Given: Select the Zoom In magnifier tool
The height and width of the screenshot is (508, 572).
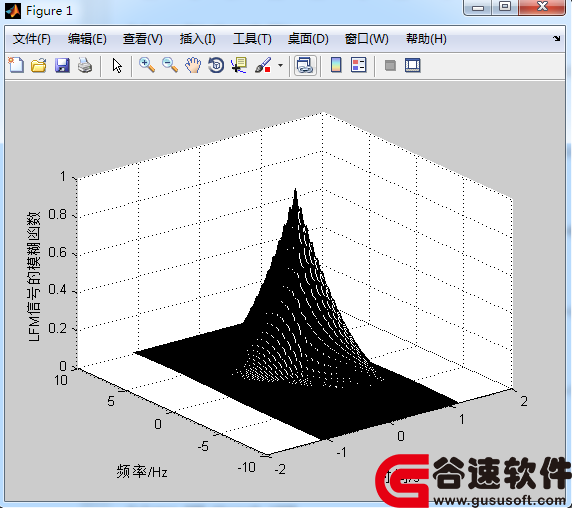Looking at the screenshot, I should tap(147, 65).
